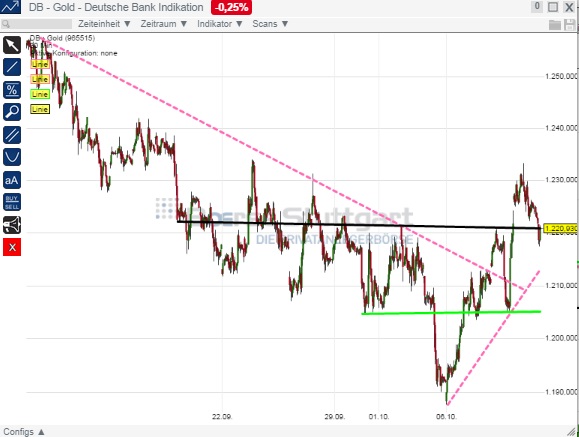Click the 1.190,000 price axis label
The height and width of the screenshot is (437, 579).
pos(561,392)
